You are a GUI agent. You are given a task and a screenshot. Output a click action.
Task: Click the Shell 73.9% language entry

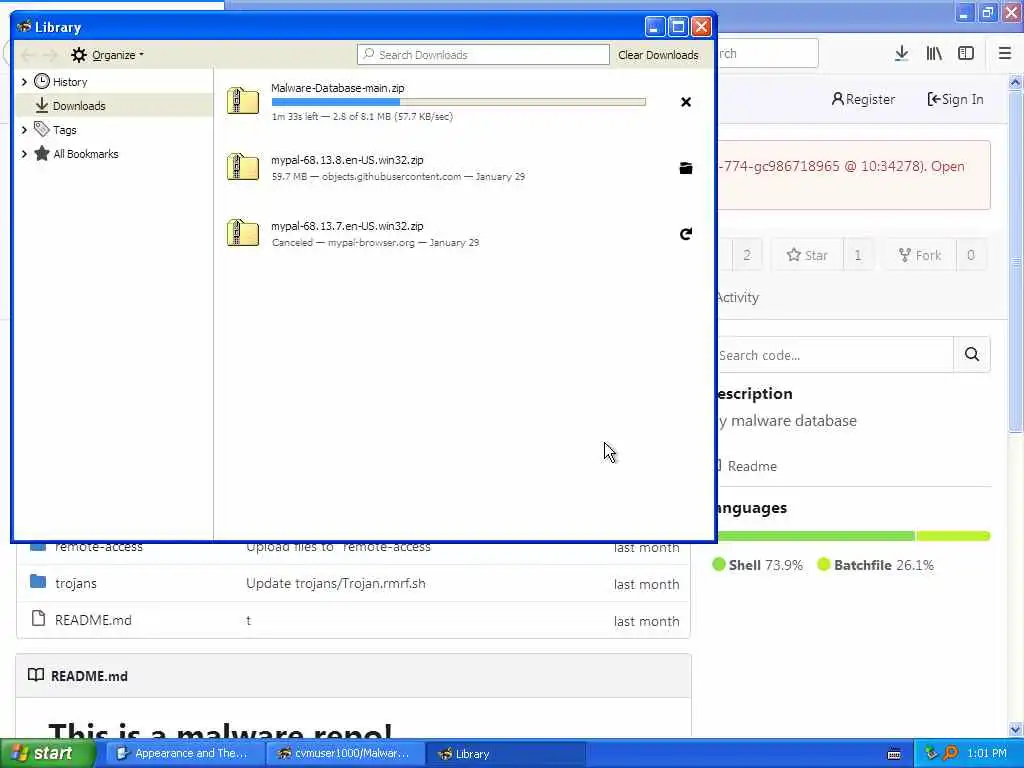(758, 565)
